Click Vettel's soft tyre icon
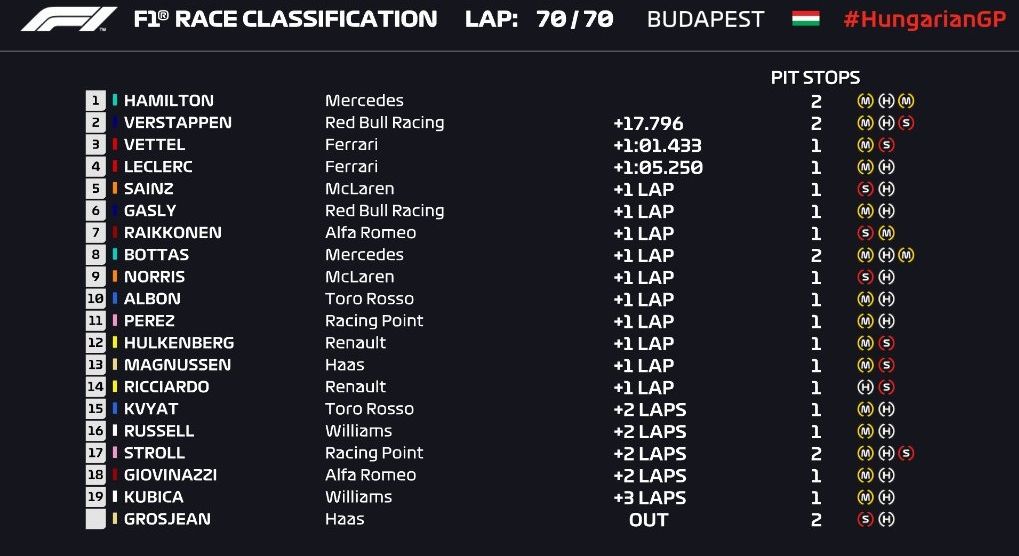 [886, 145]
